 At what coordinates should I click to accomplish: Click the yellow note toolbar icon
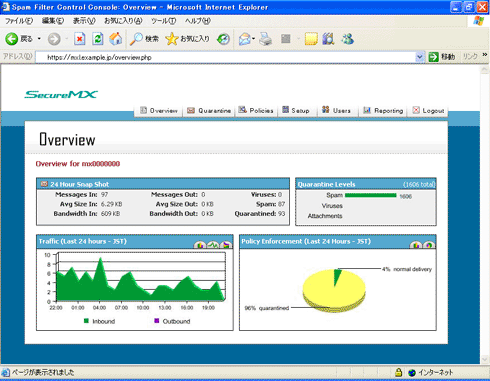[x=311, y=39]
